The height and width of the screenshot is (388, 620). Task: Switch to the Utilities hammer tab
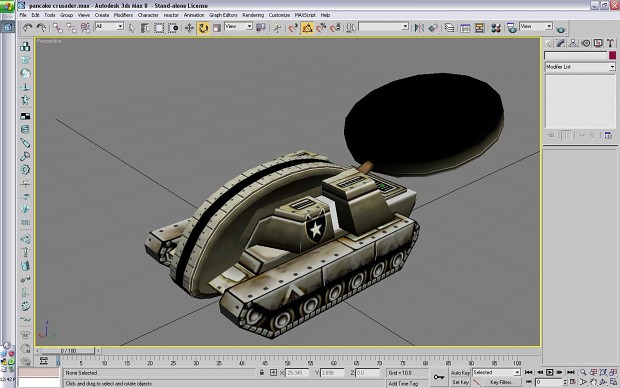click(610, 43)
